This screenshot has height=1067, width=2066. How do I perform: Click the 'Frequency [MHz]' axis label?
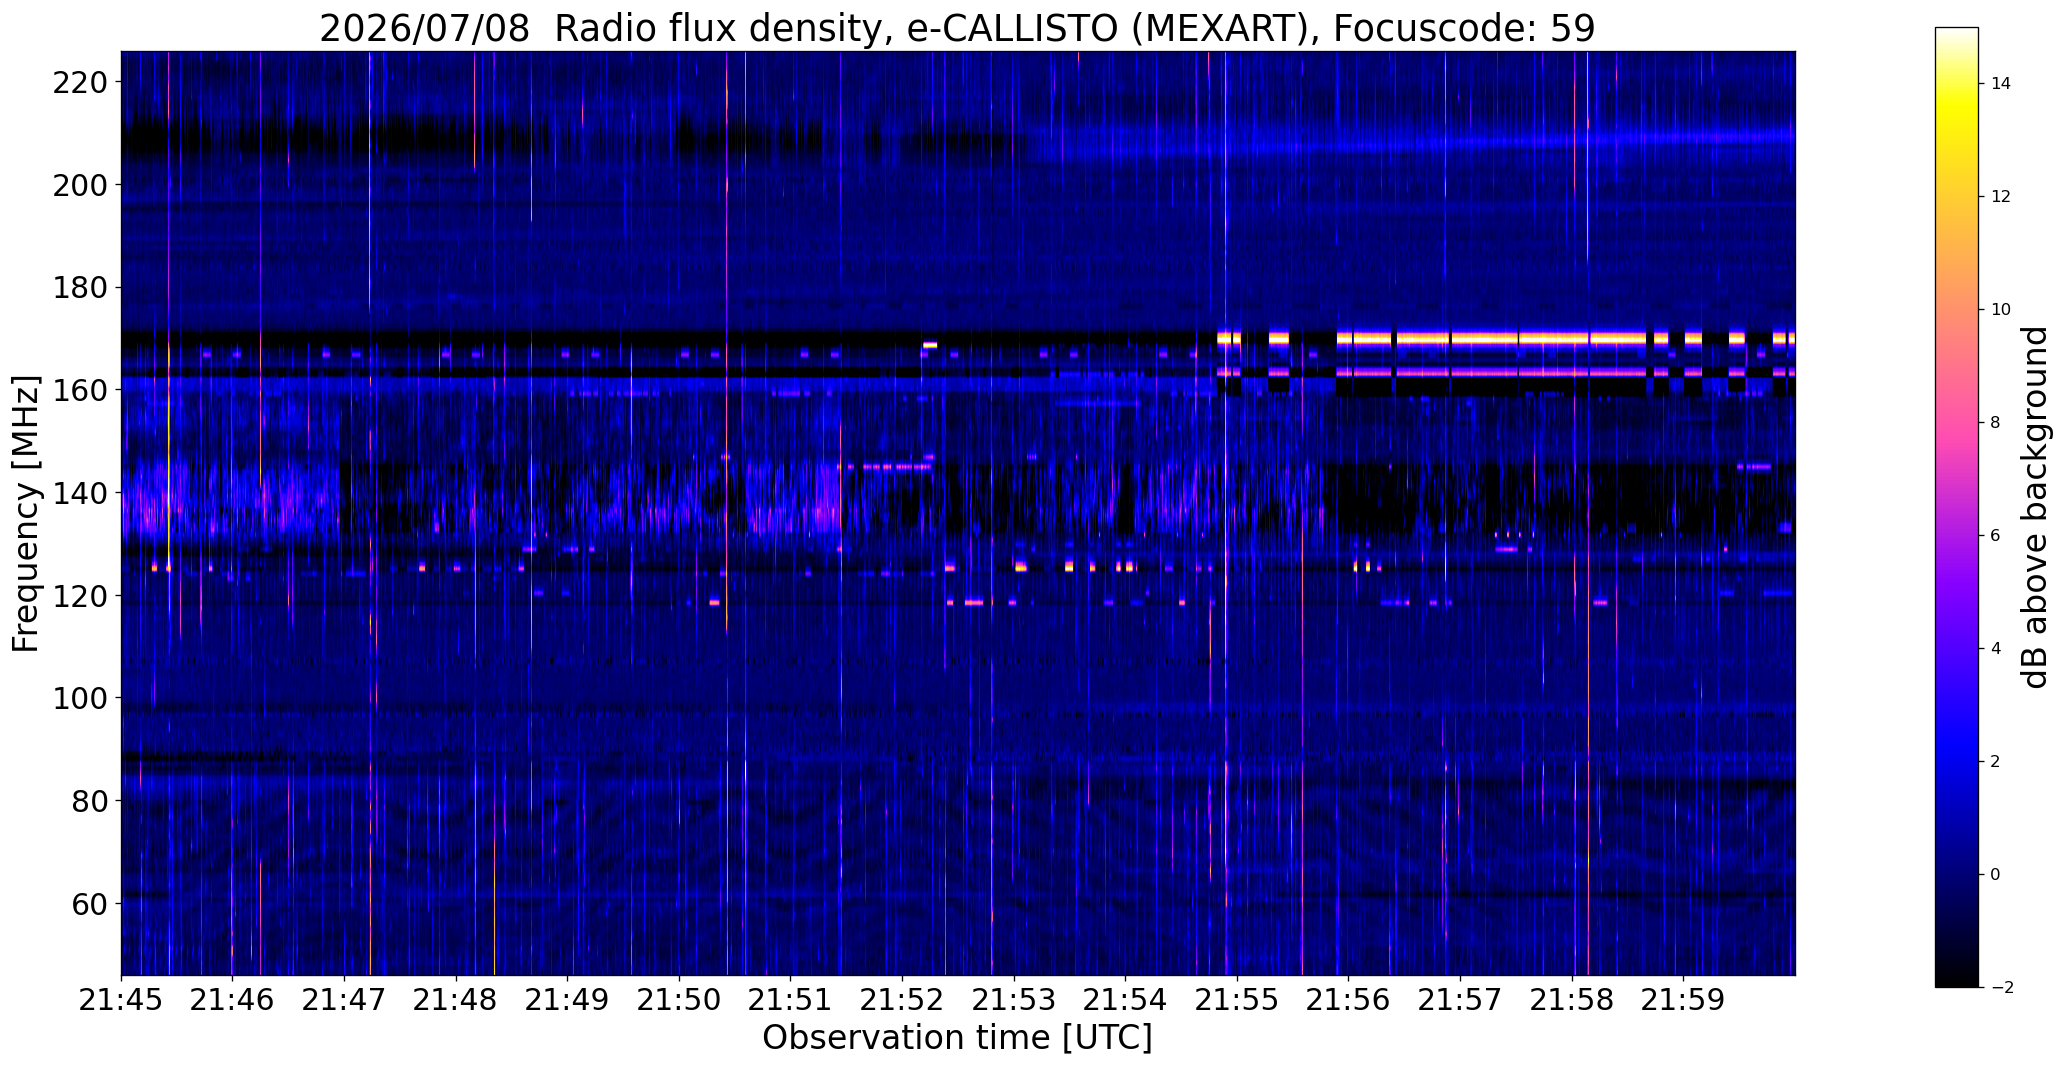pyautogui.click(x=27, y=513)
